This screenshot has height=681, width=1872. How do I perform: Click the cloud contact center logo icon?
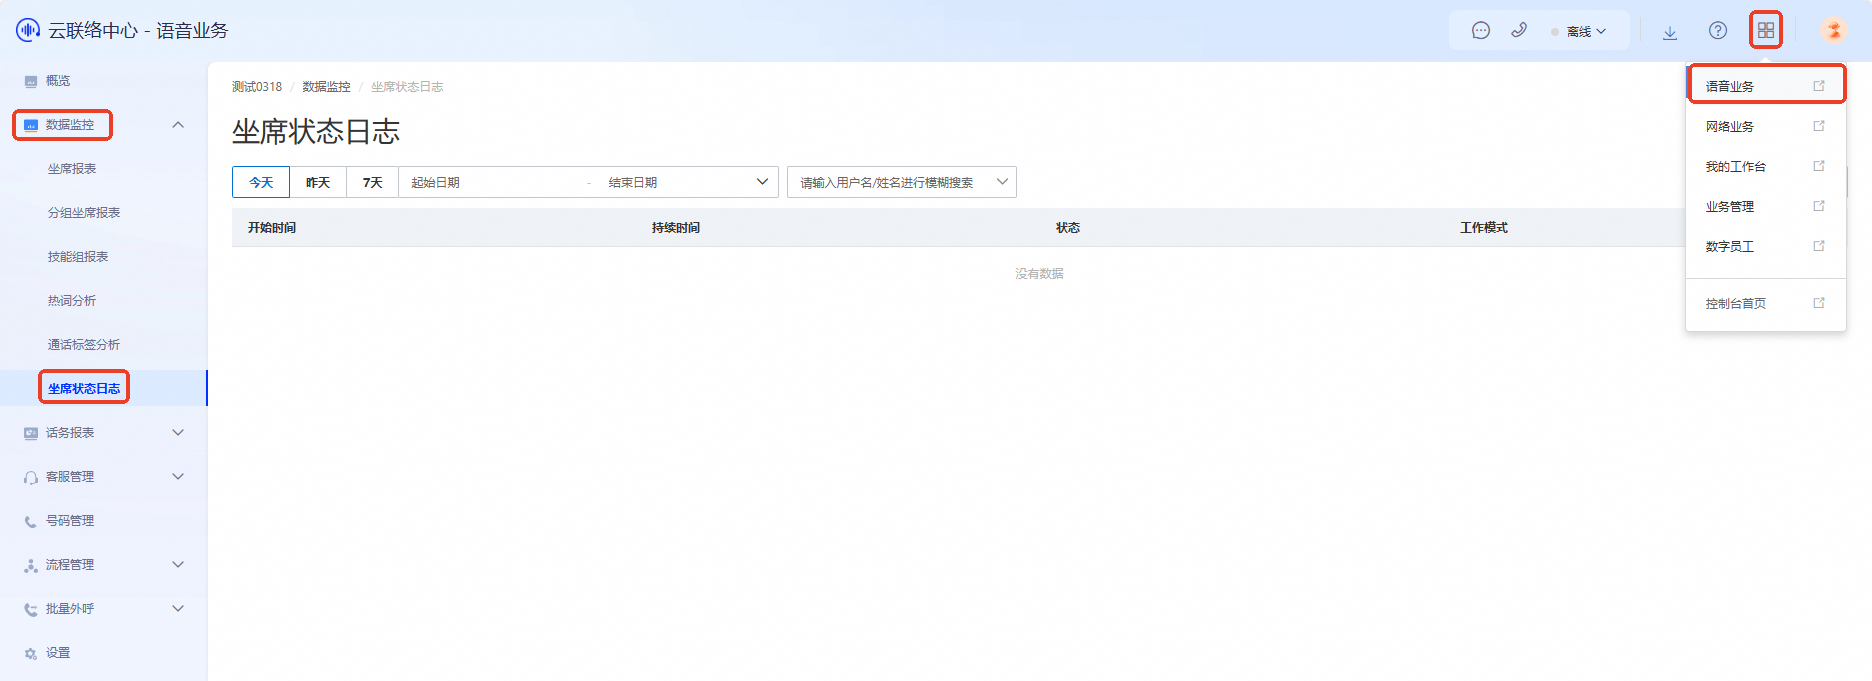(x=28, y=30)
